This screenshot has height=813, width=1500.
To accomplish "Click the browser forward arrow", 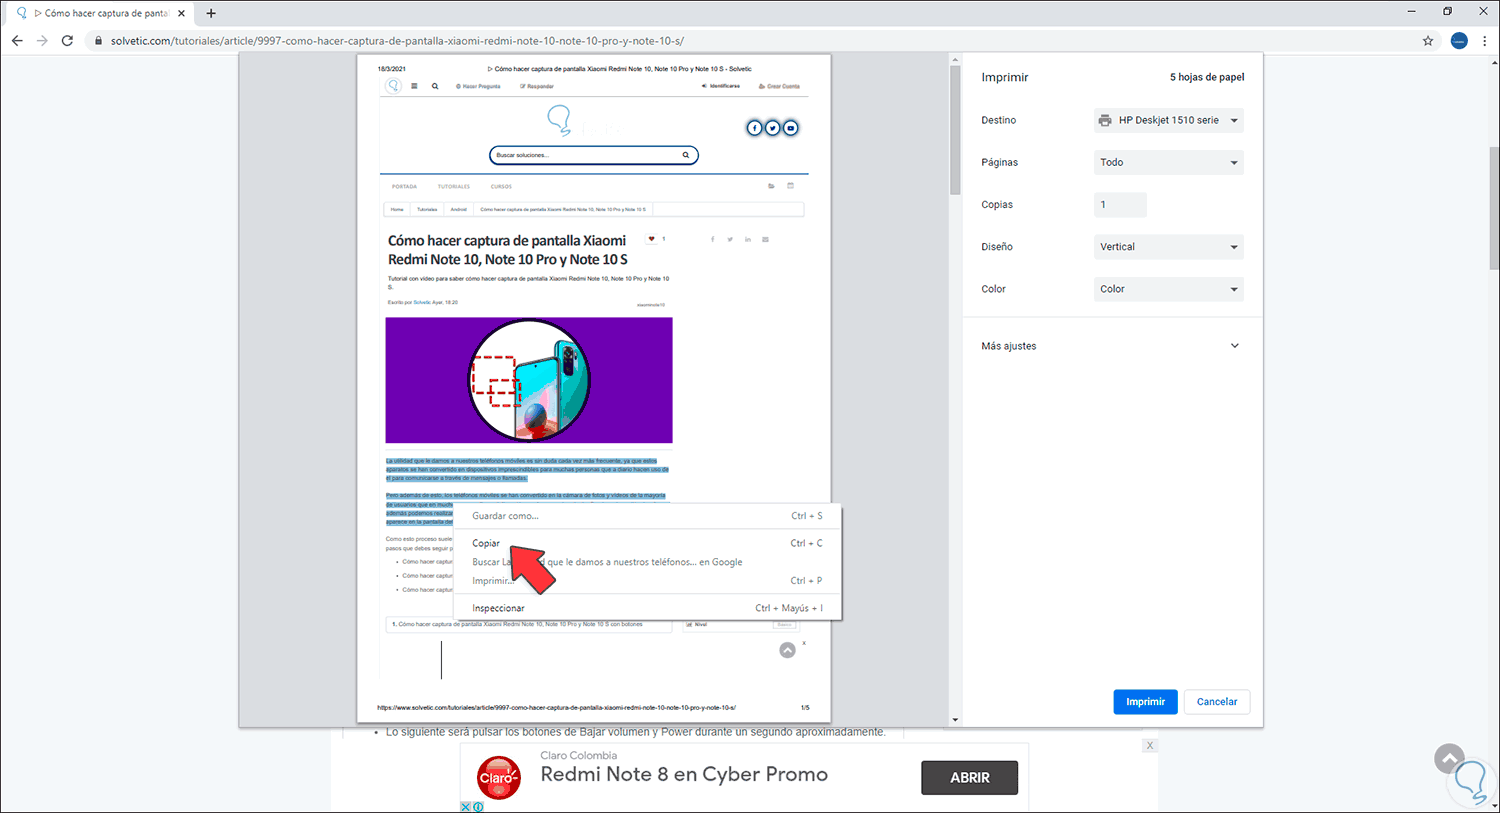I will (x=42, y=41).
